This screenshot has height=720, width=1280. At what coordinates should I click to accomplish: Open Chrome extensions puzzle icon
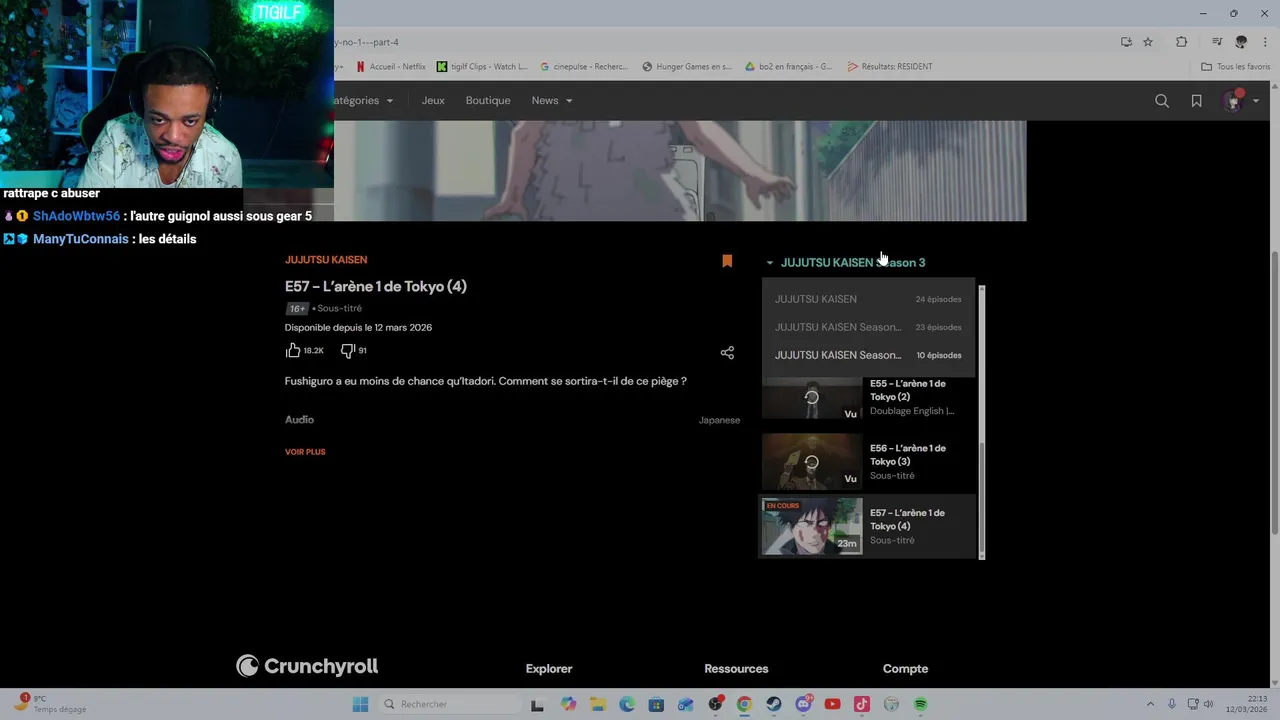pos(1182,42)
